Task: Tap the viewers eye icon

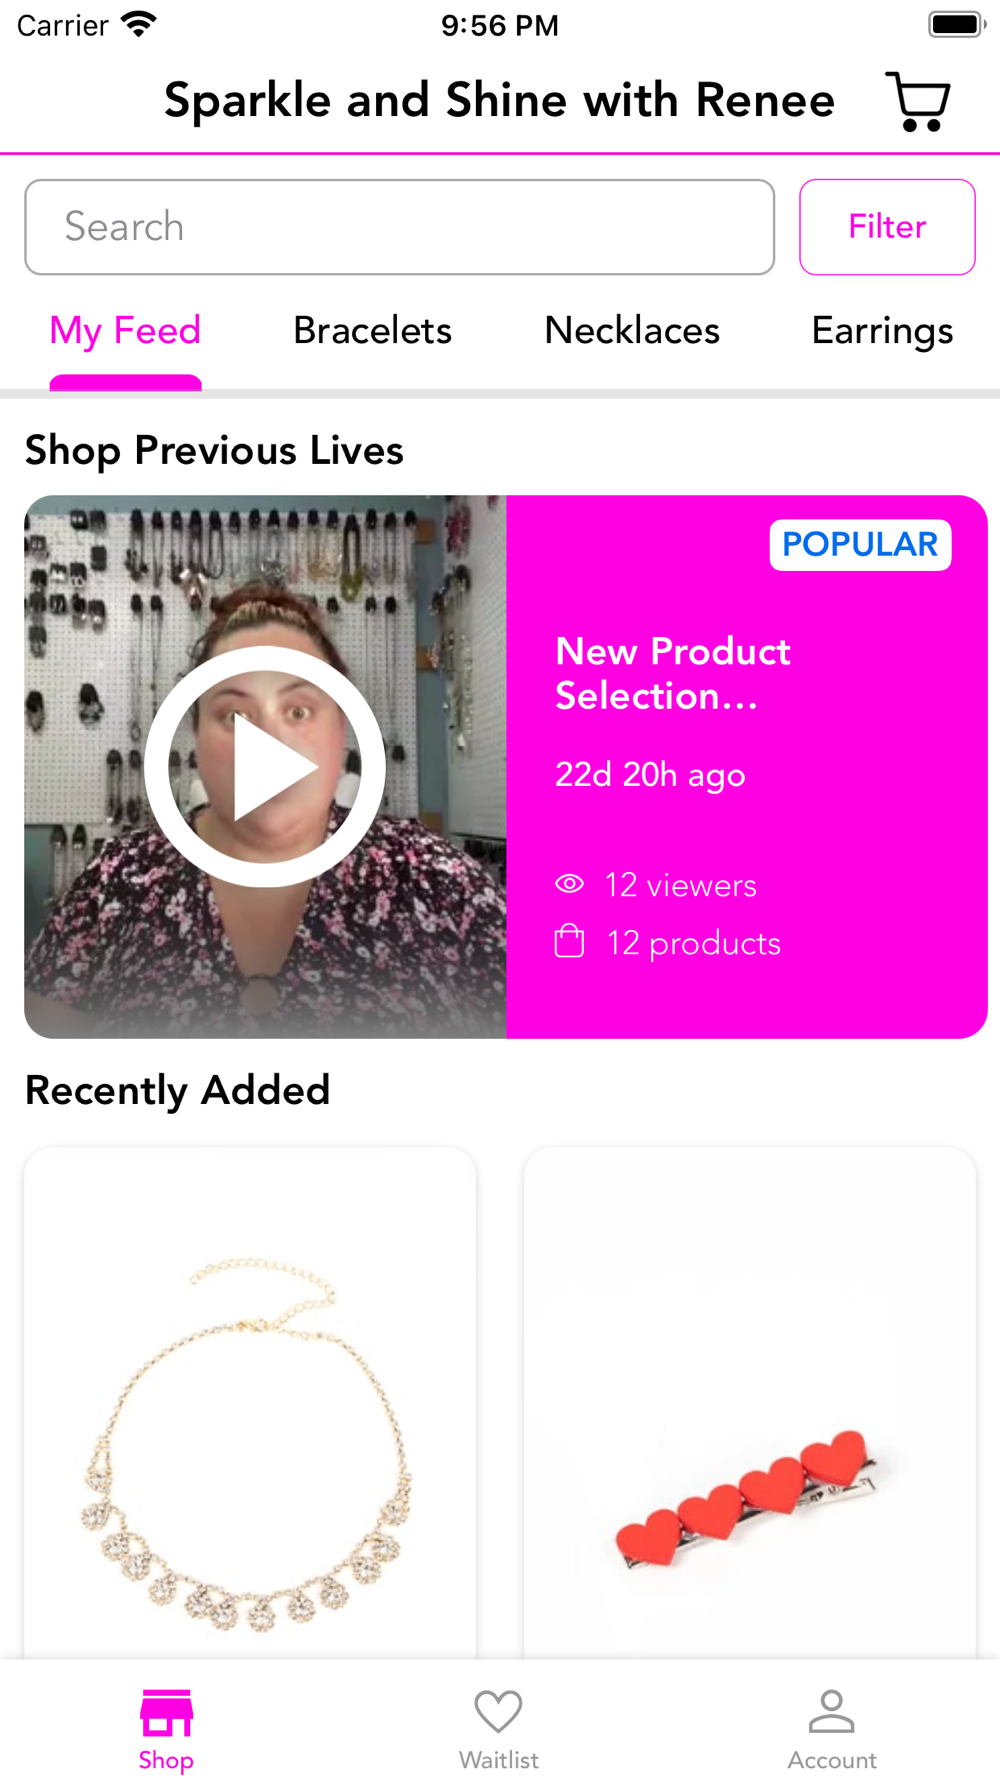Action: [569, 884]
